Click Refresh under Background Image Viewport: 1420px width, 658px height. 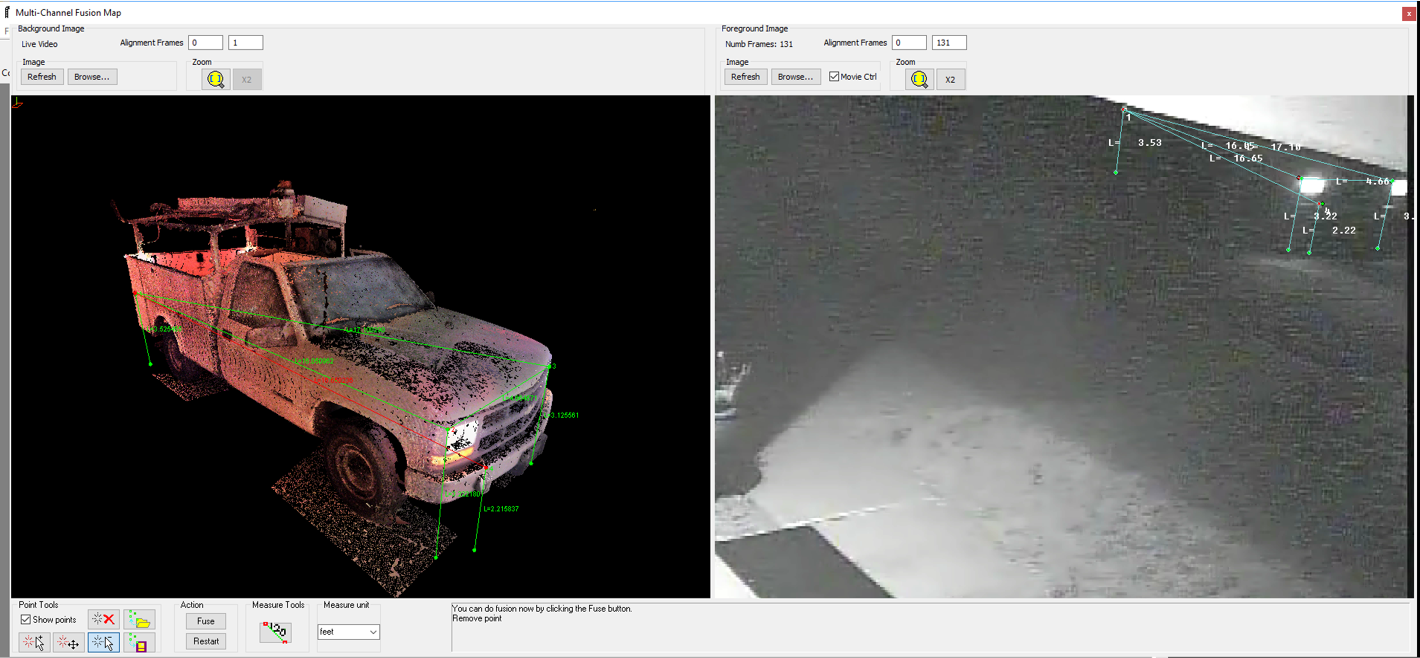point(42,77)
